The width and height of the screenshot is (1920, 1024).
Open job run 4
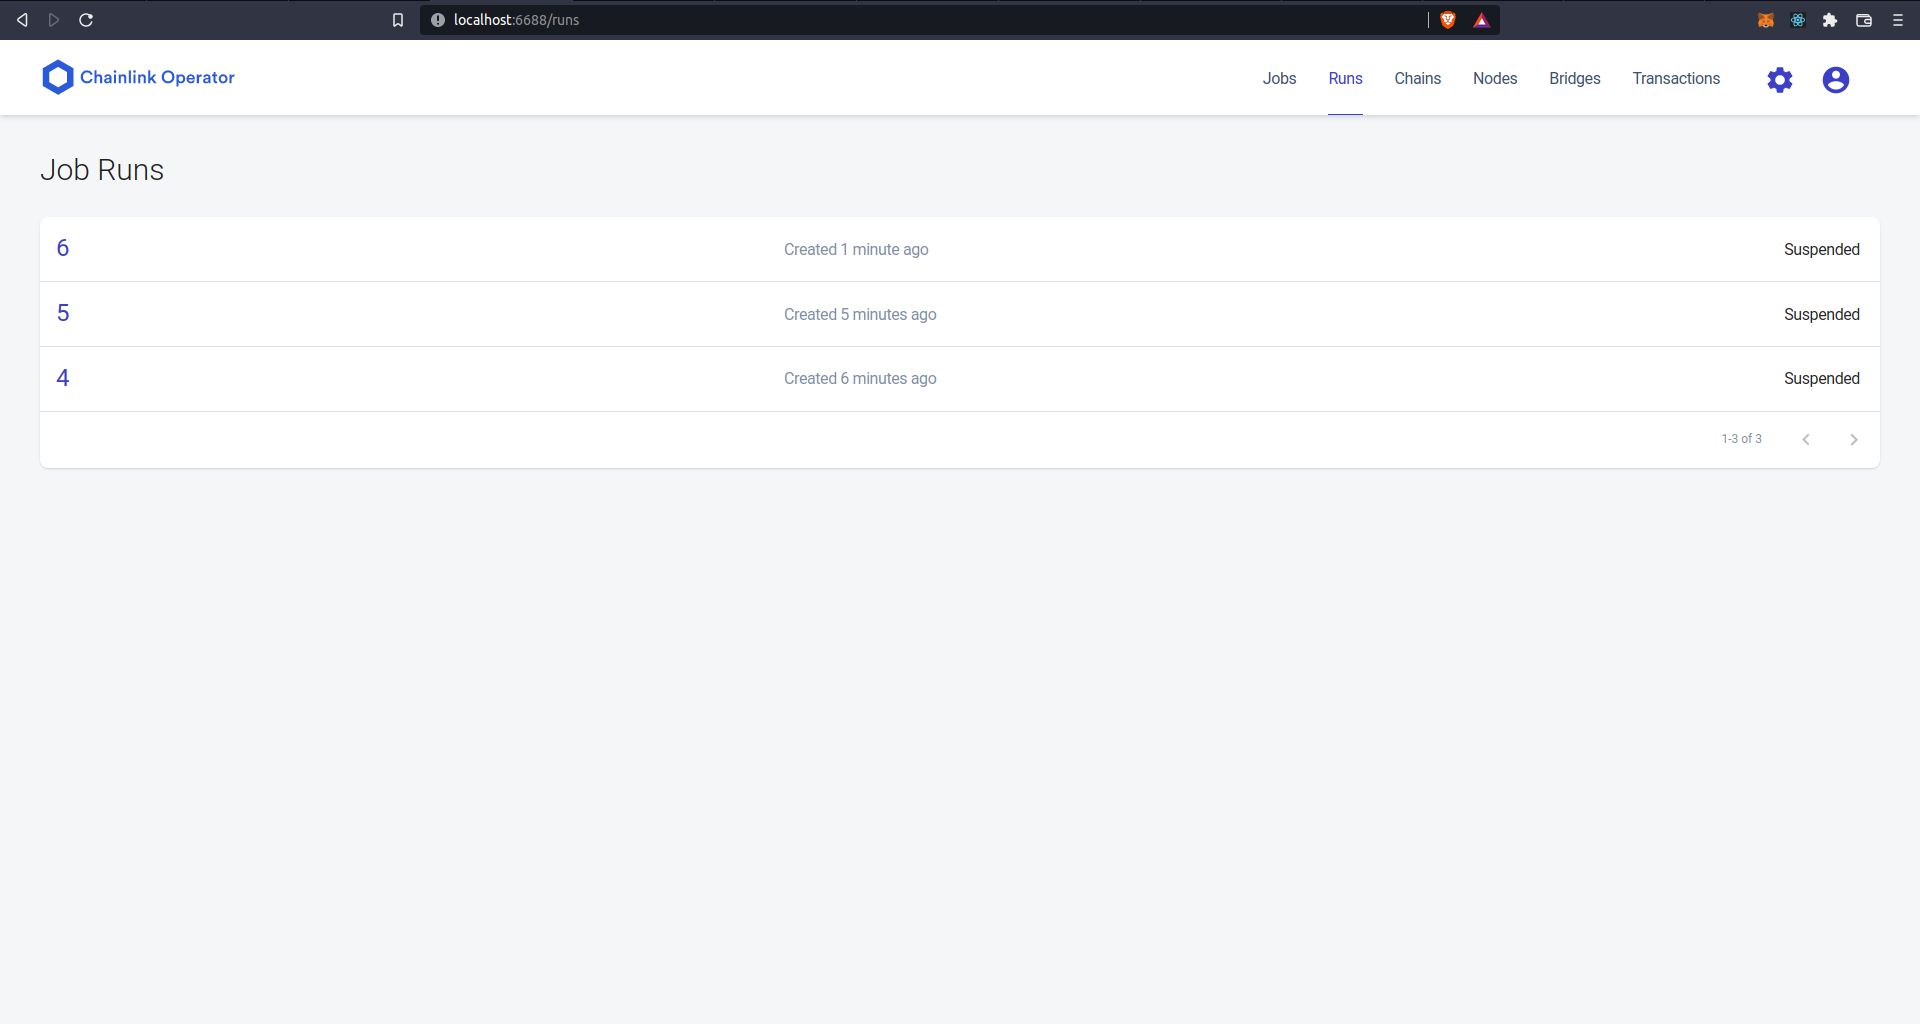click(x=63, y=378)
